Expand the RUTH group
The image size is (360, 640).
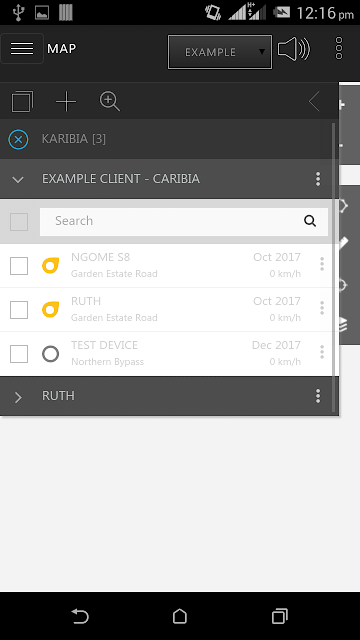[x=18, y=397]
